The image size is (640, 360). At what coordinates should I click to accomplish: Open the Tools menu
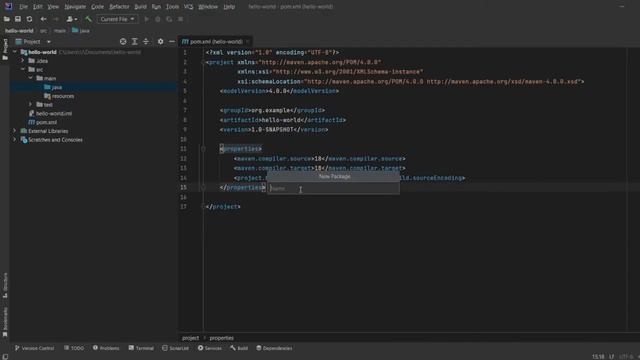tap(172, 7)
